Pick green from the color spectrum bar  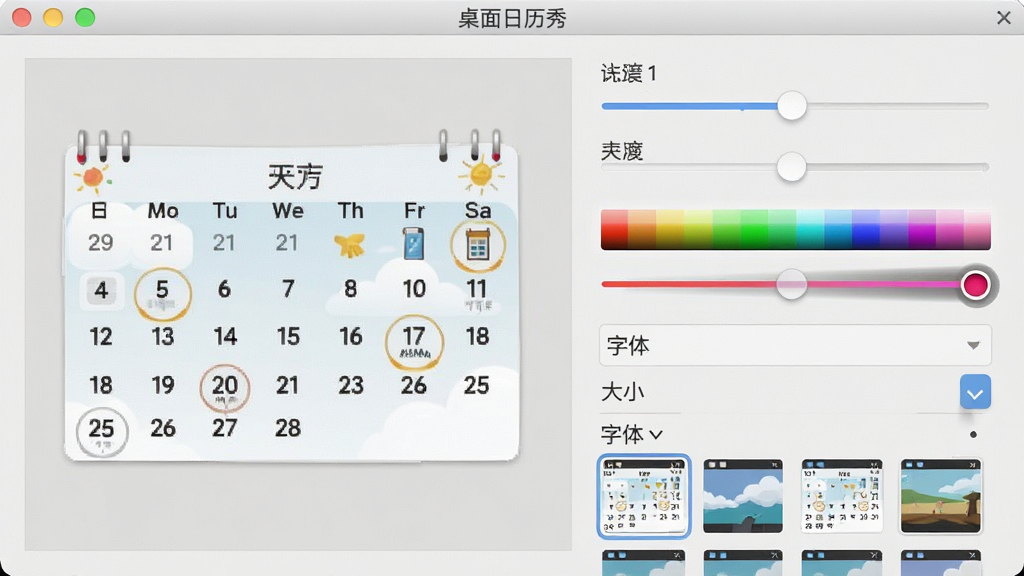[x=754, y=230]
